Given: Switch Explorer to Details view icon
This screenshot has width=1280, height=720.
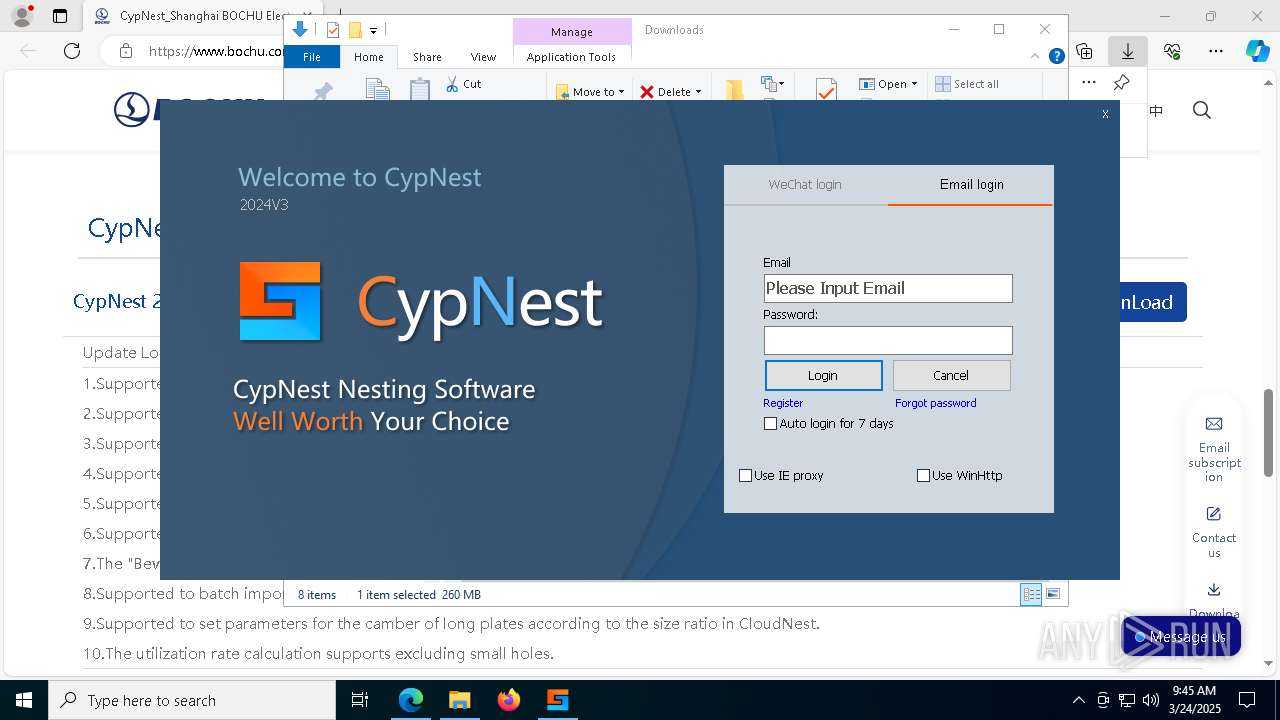Looking at the screenshot, I should (x=1031, y=594).
